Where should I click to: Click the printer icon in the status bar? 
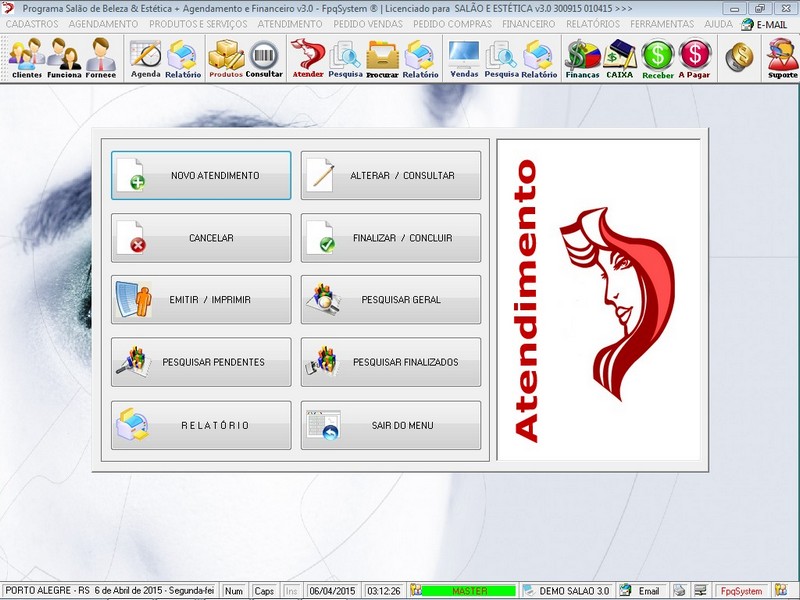679,590
